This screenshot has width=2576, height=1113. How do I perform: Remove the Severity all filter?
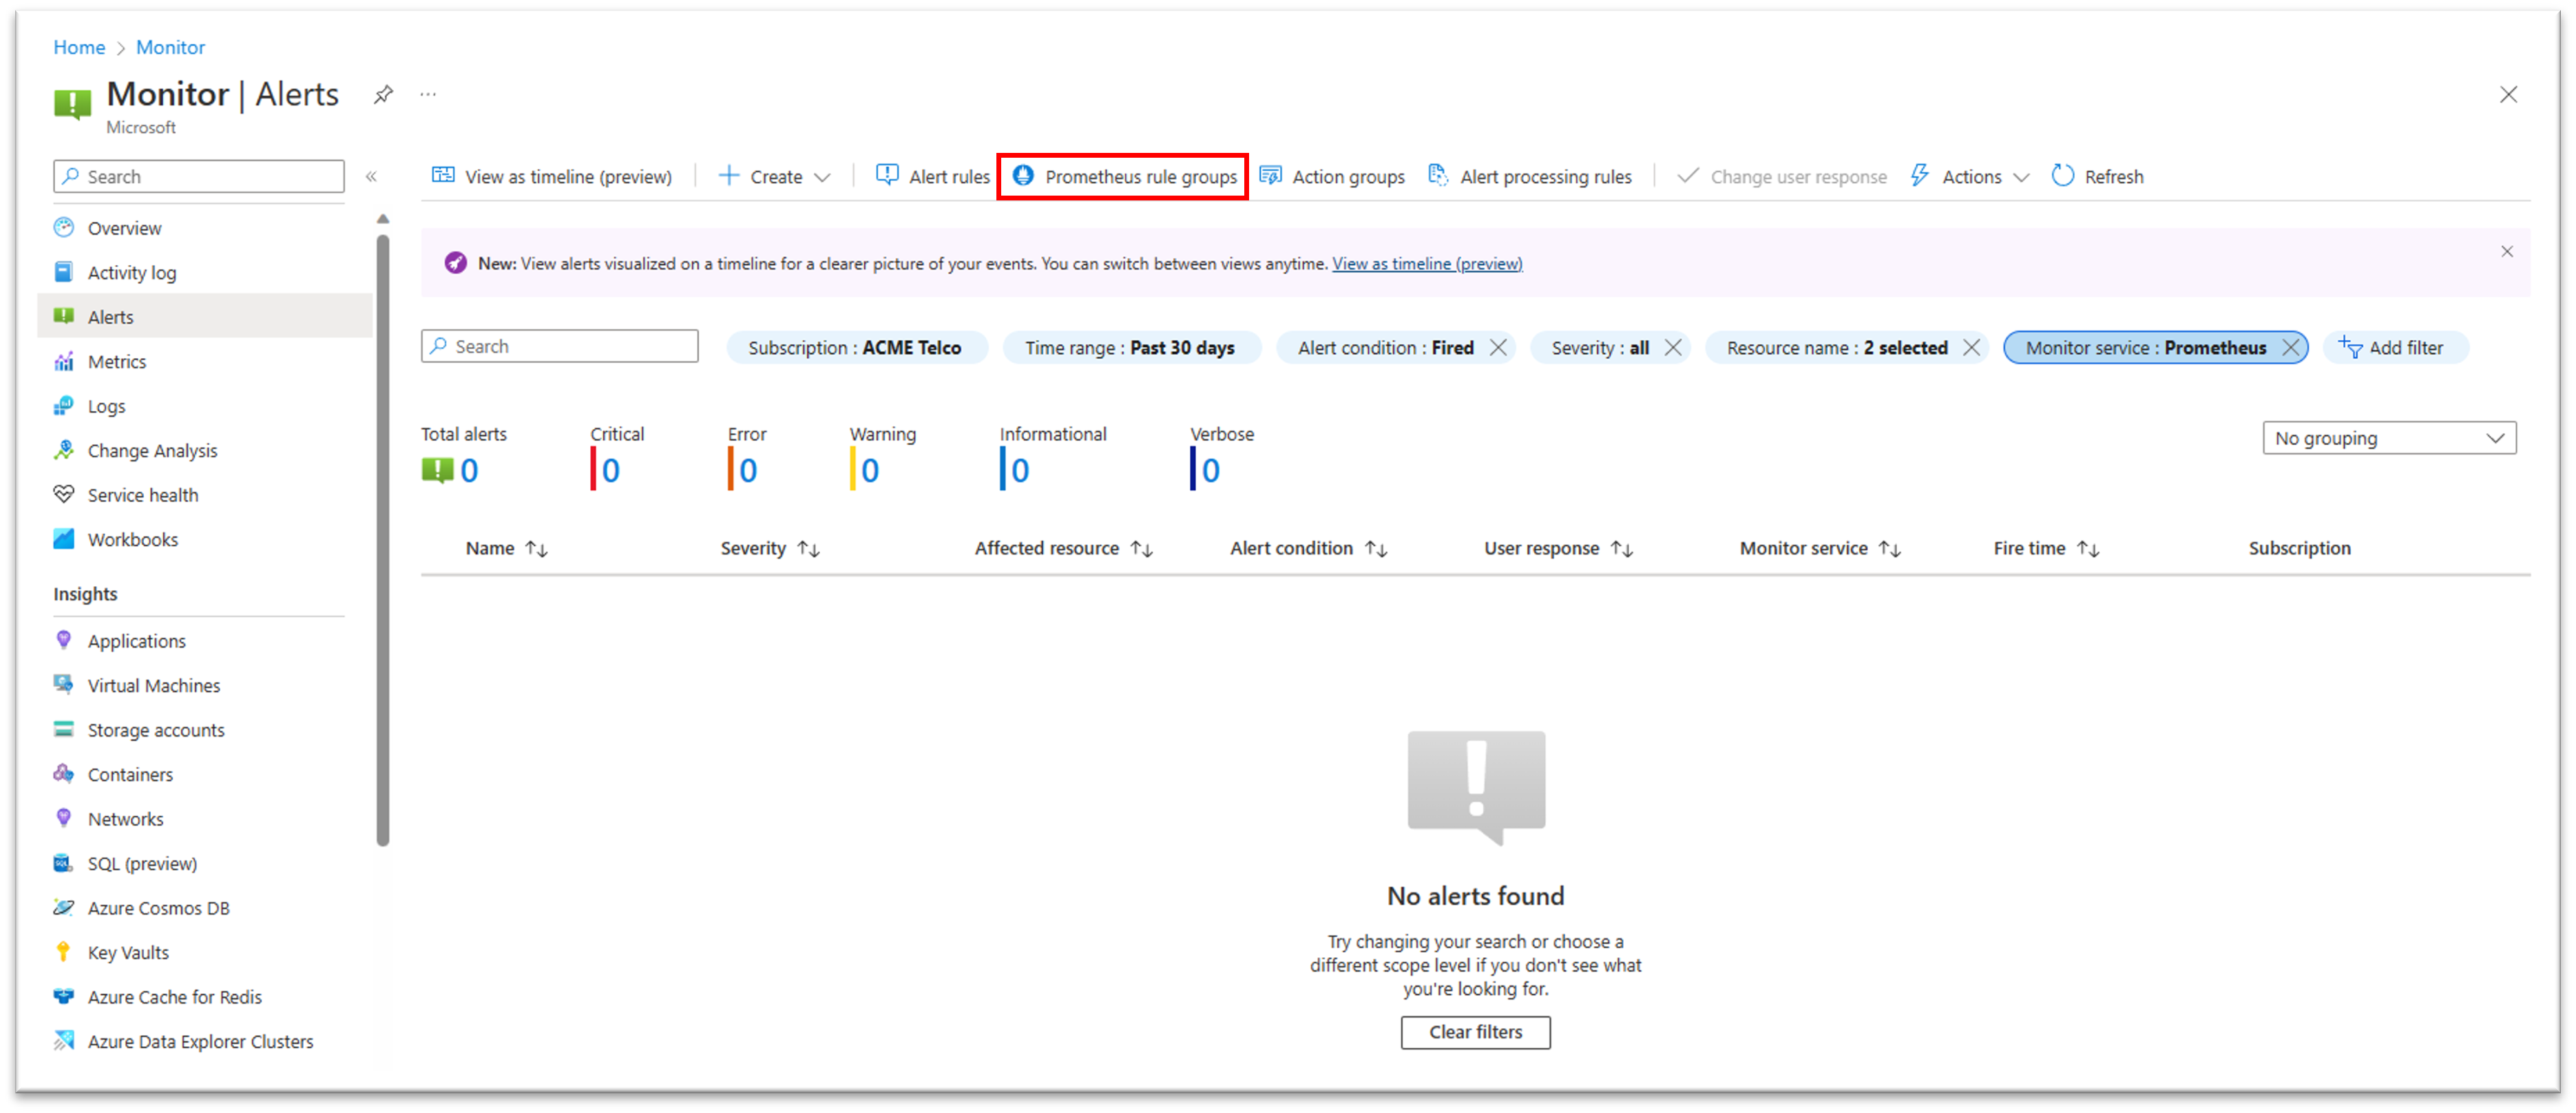(x=1674, y=347)
